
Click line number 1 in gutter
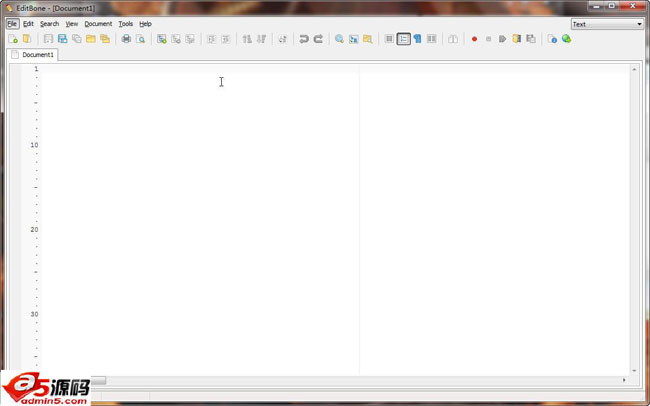pos(36,69)
